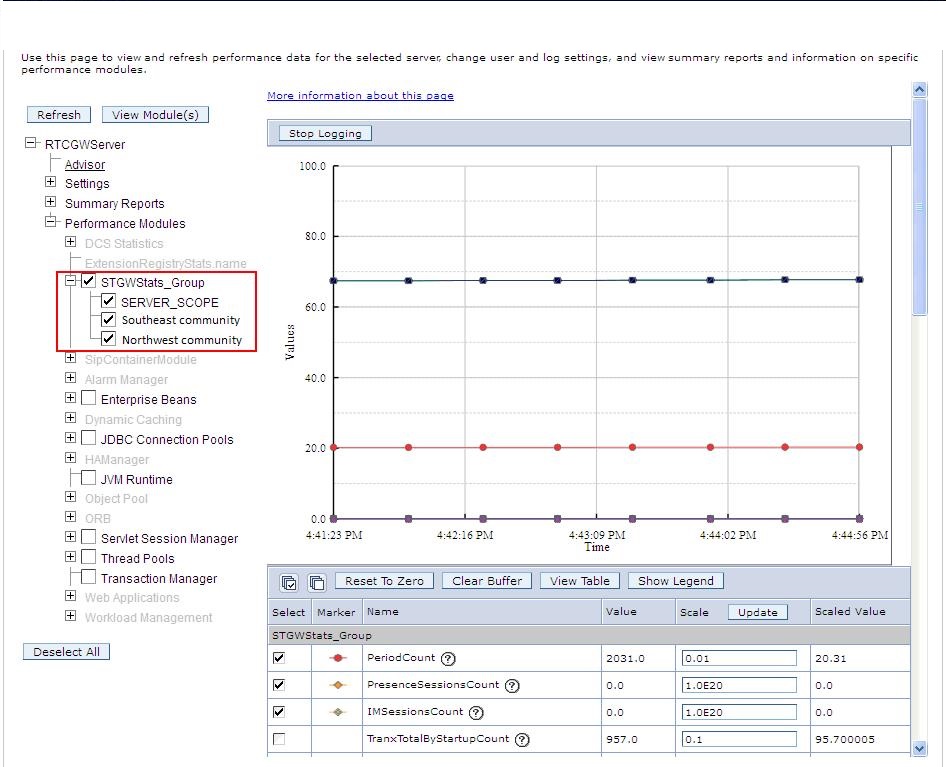Enable the Enterprise Beans checkbox

tap(87, 399)
